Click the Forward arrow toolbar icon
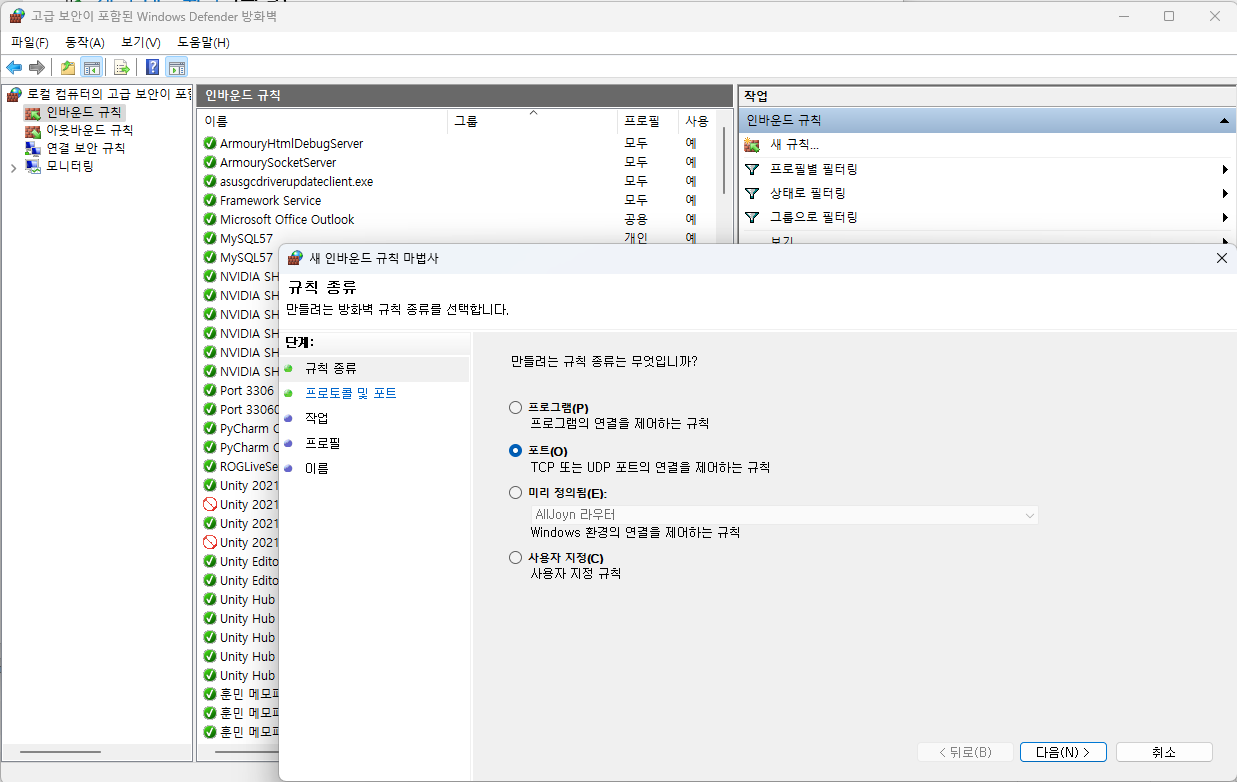Image resolution: width=1237 pixels, height=782 pixels. 37,67
